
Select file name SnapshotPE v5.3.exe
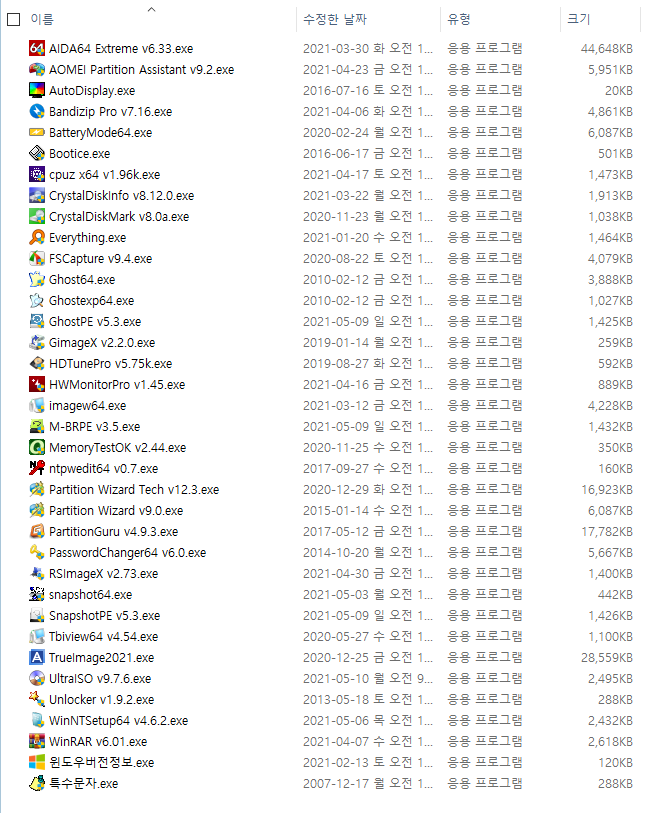tap(105, 615)
